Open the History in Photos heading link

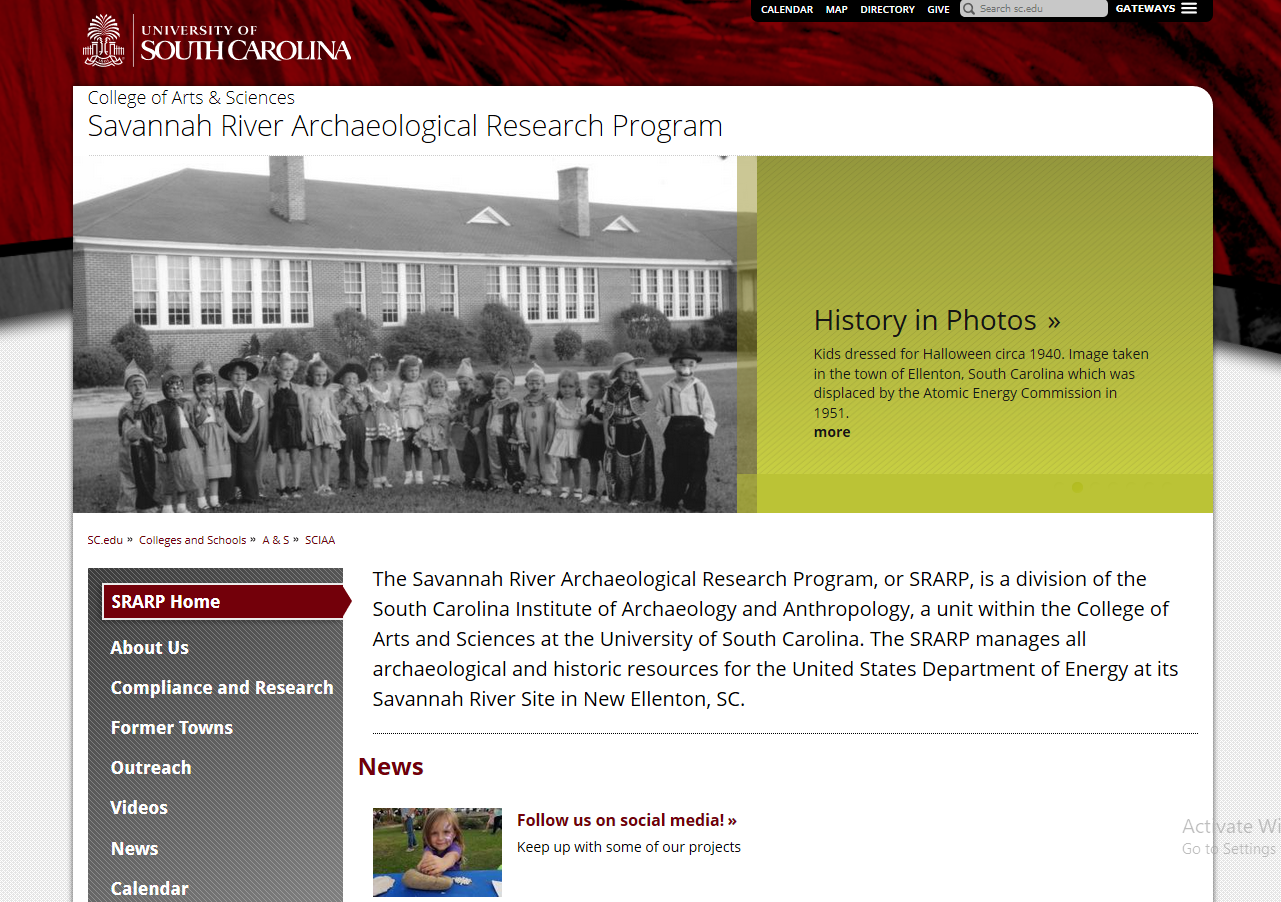[x=937, y=320]
